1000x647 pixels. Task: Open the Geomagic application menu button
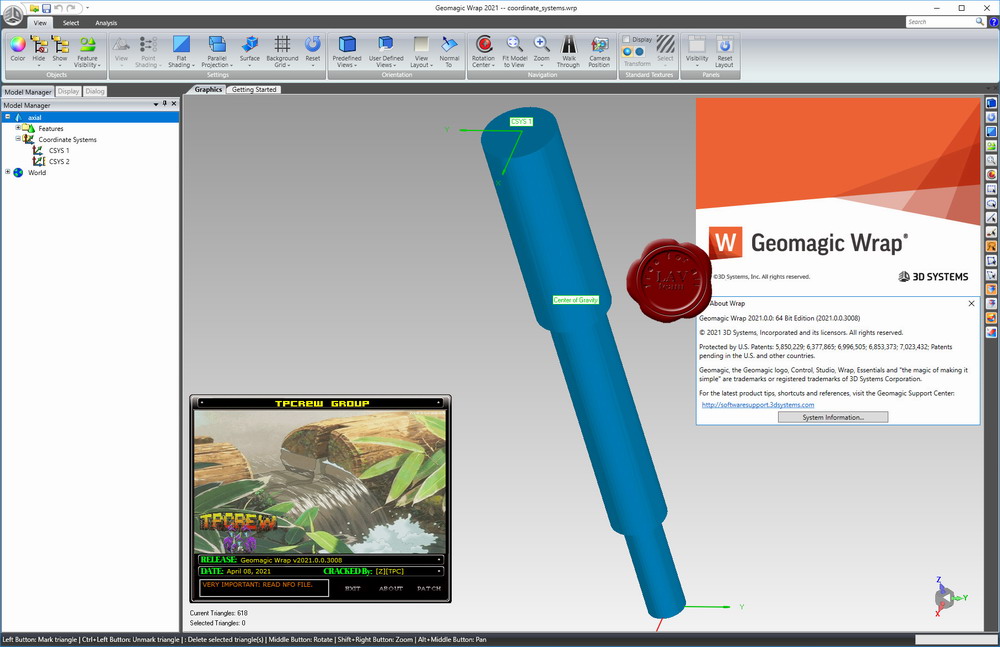point(13,14)
